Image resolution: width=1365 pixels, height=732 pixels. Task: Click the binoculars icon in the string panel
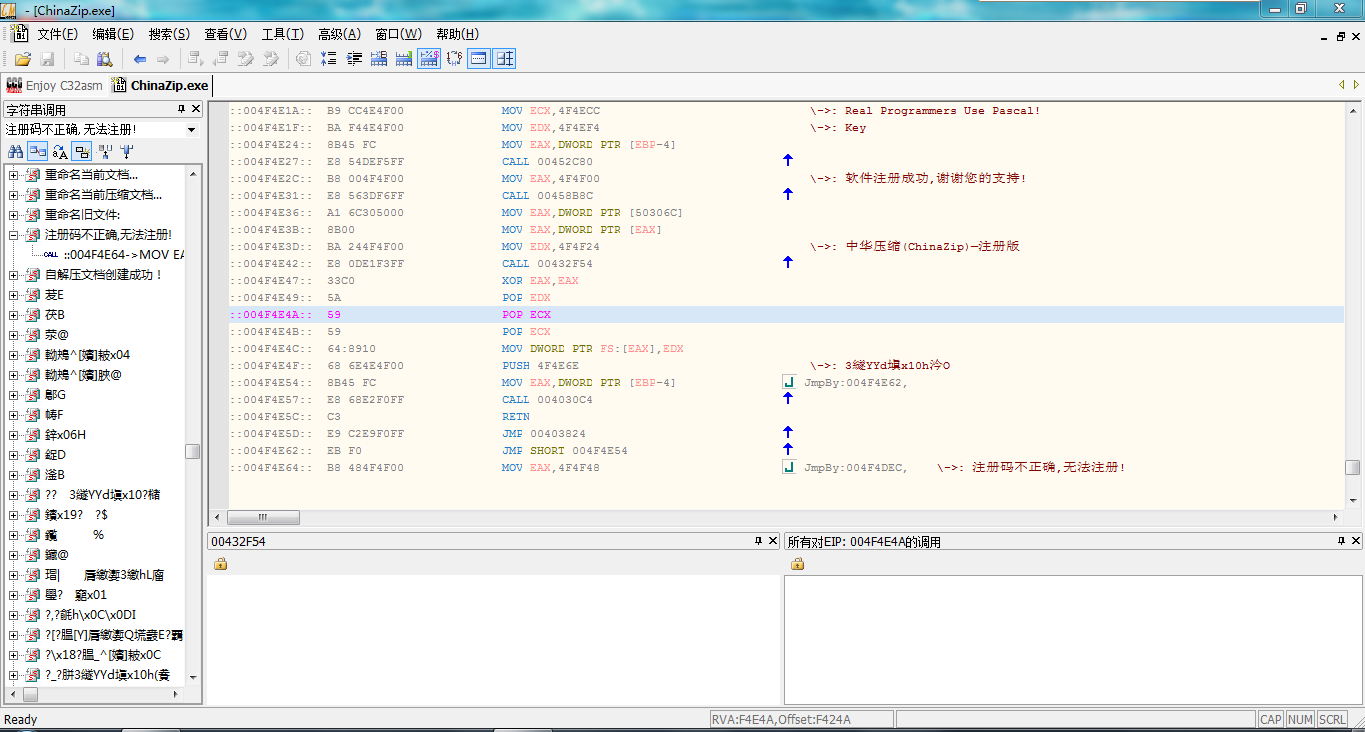coord(16,152)
